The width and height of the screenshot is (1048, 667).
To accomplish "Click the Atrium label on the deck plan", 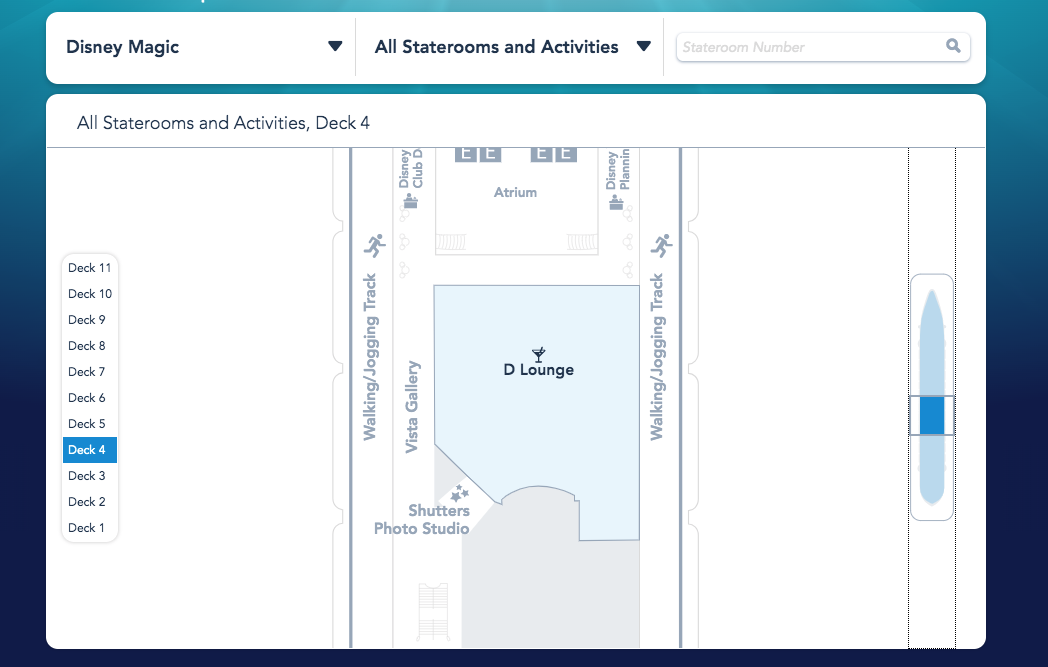I will coord(515,192).
